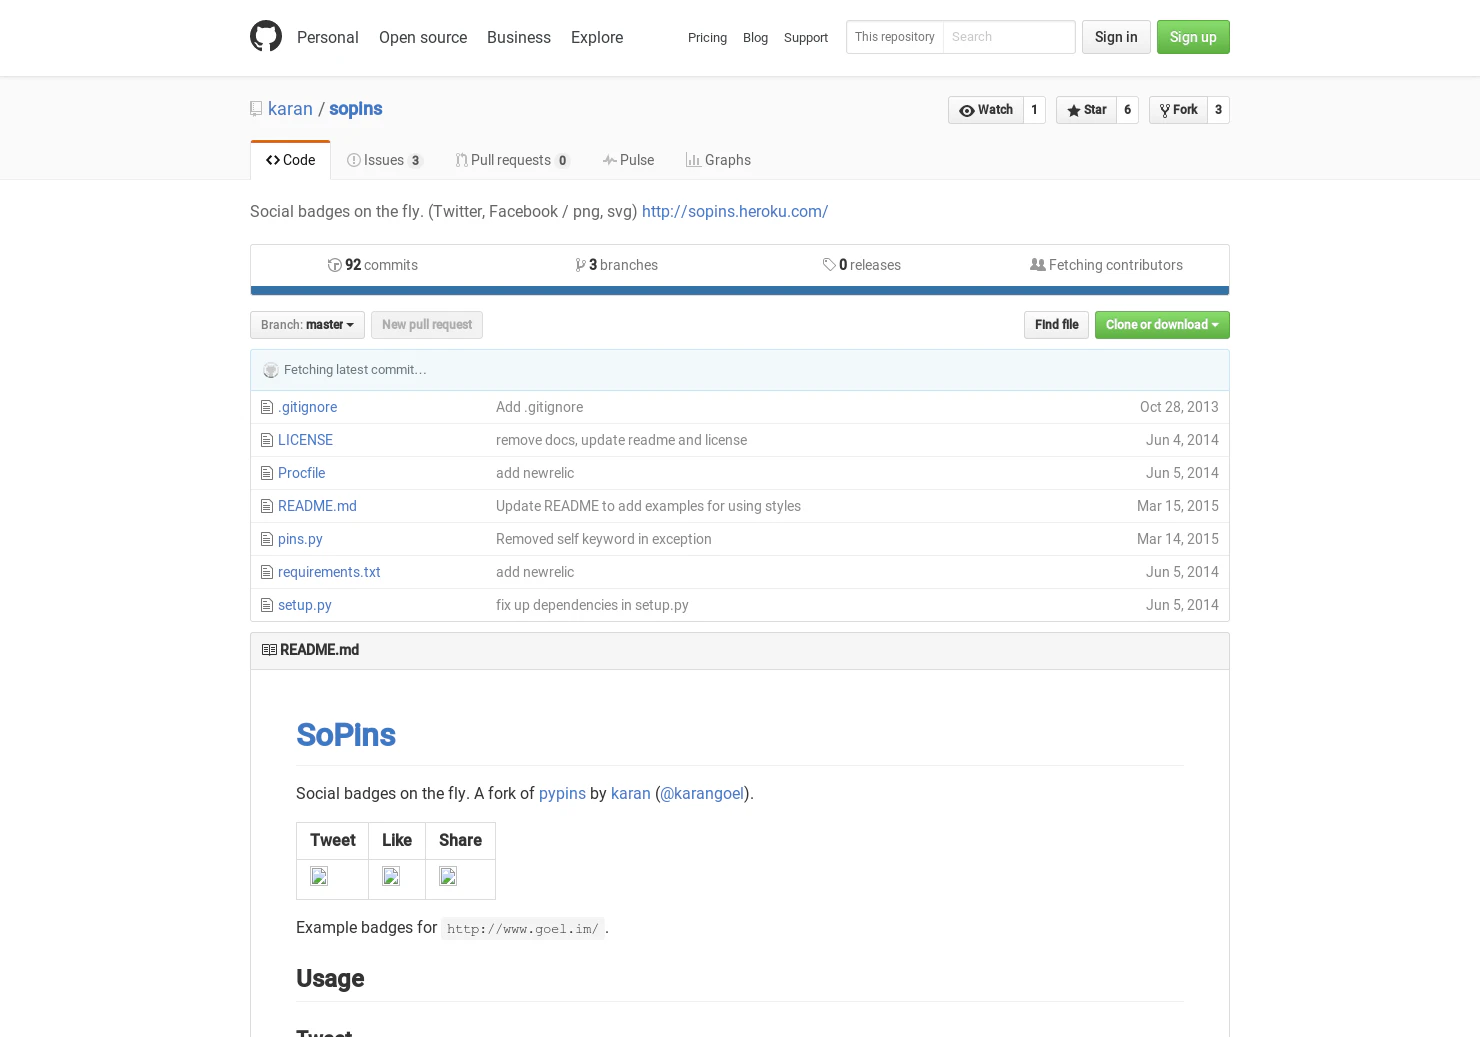Open the Procfile file
Image resolution: width=1480 pixels, height=1037 pixels.
(x=301, y=473)
